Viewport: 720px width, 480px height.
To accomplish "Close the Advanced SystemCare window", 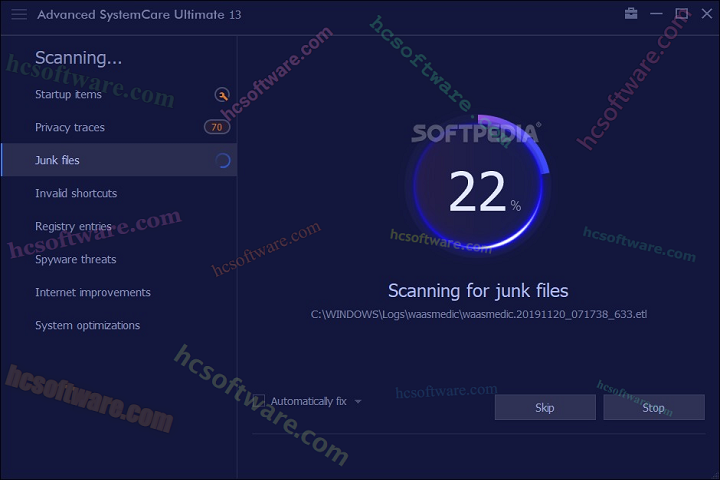I will click(707, 14).
